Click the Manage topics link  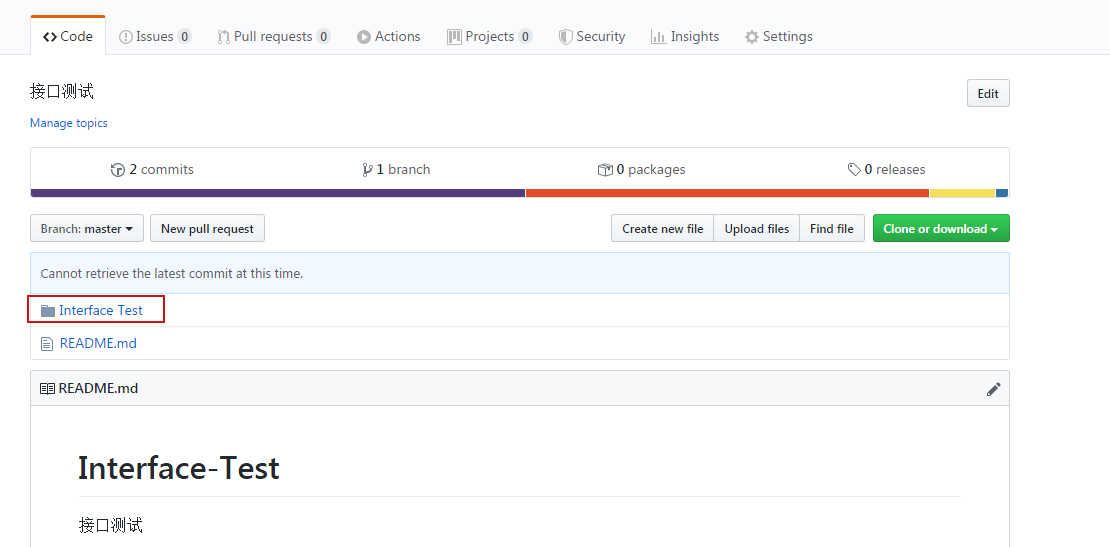point(69,123)
